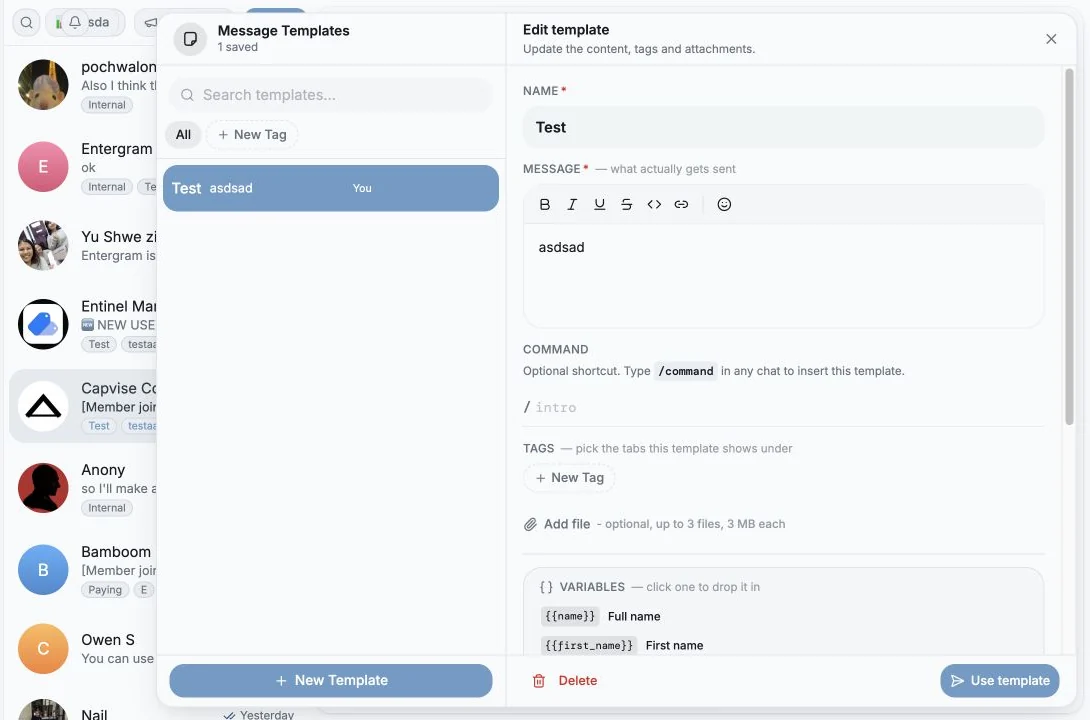Click the 'First name' variable label
This screenshot has width=1090, height=720.
(x=674, y=646)
